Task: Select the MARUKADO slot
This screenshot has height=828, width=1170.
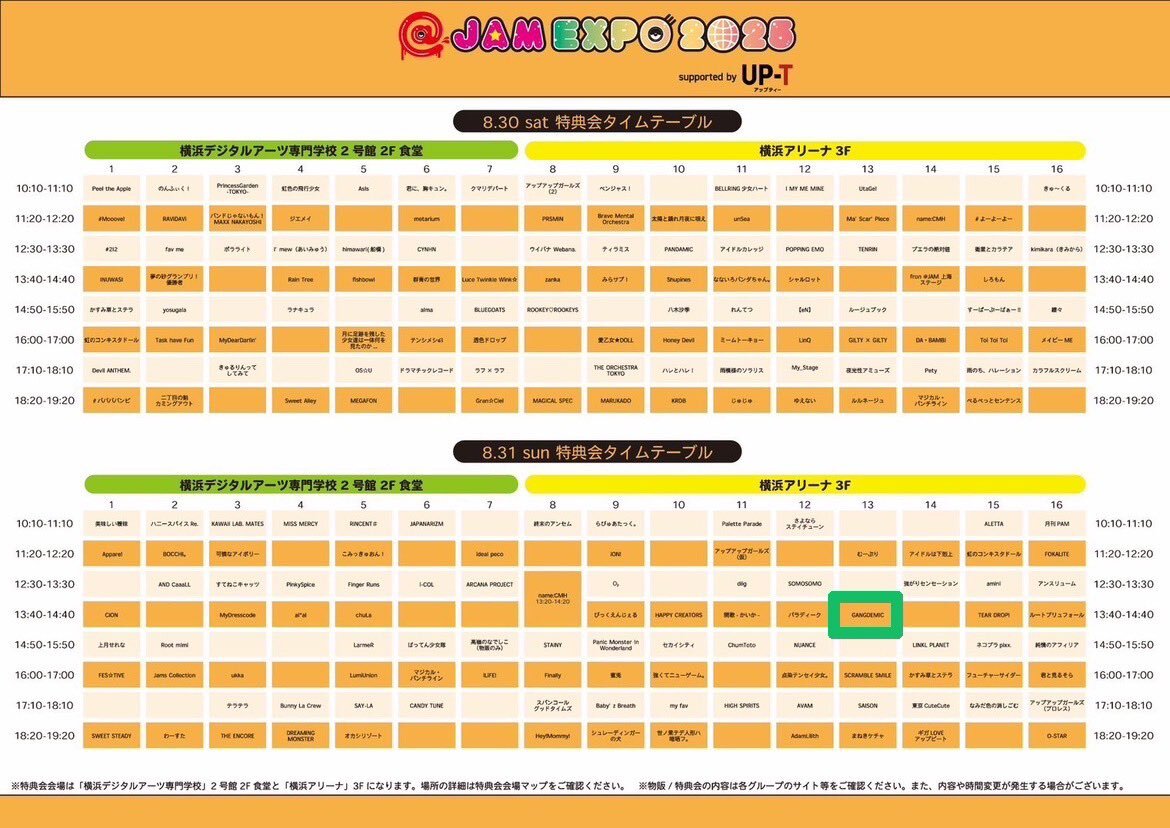Action: point(616,401)
